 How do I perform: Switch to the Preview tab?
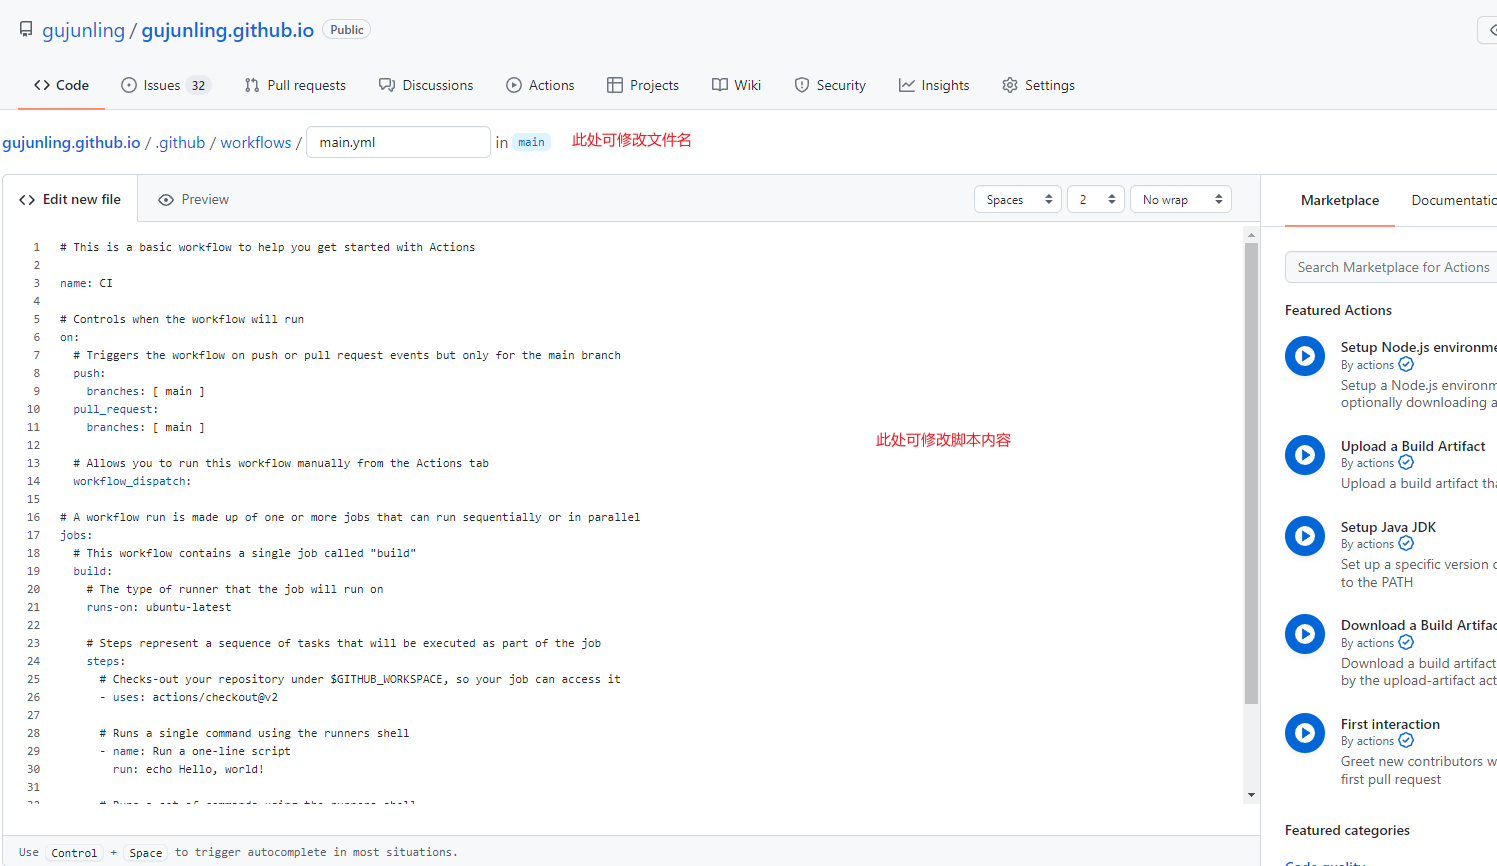(x=194, y=200)
